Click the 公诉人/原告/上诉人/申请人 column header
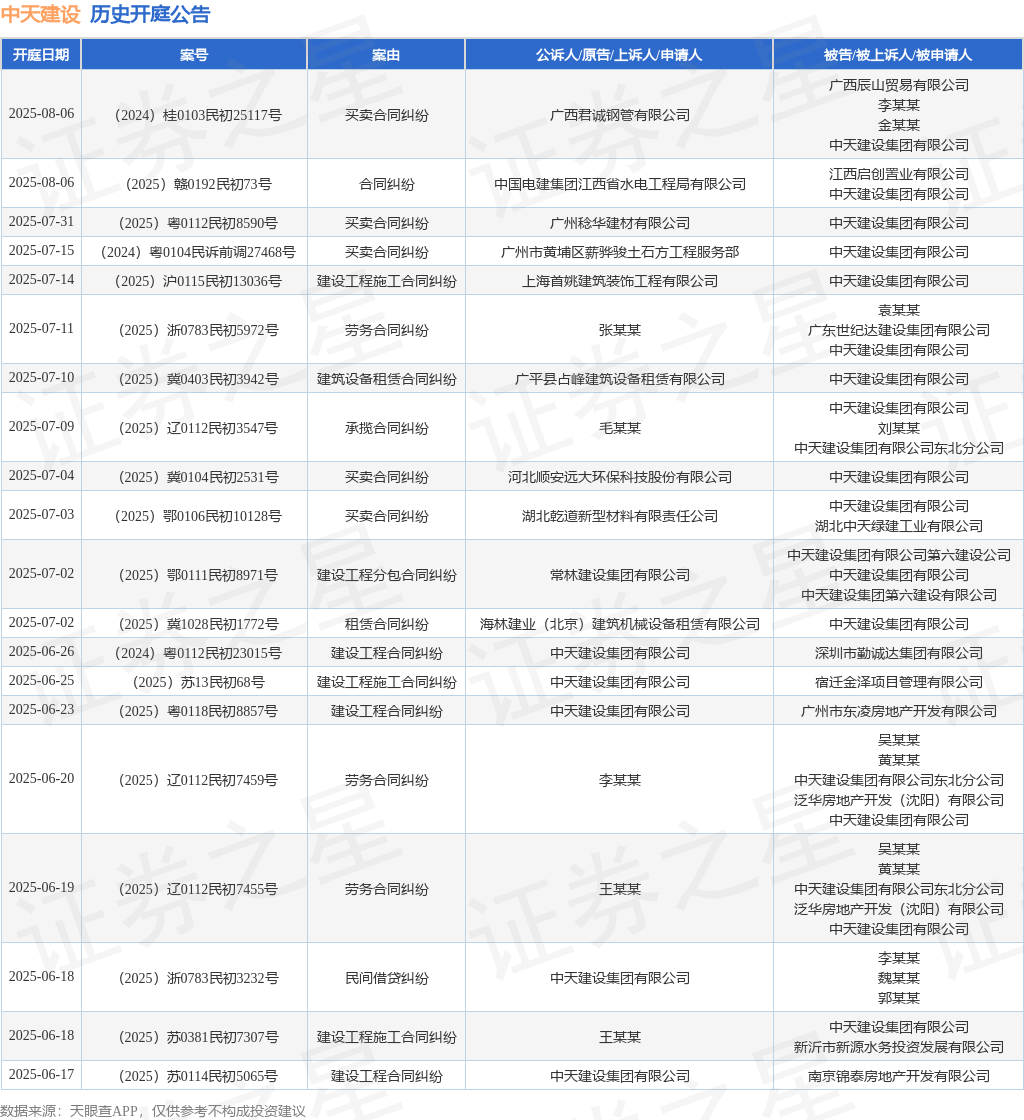The width and height of the screenshot is (1024, 1120). point(618,55)
